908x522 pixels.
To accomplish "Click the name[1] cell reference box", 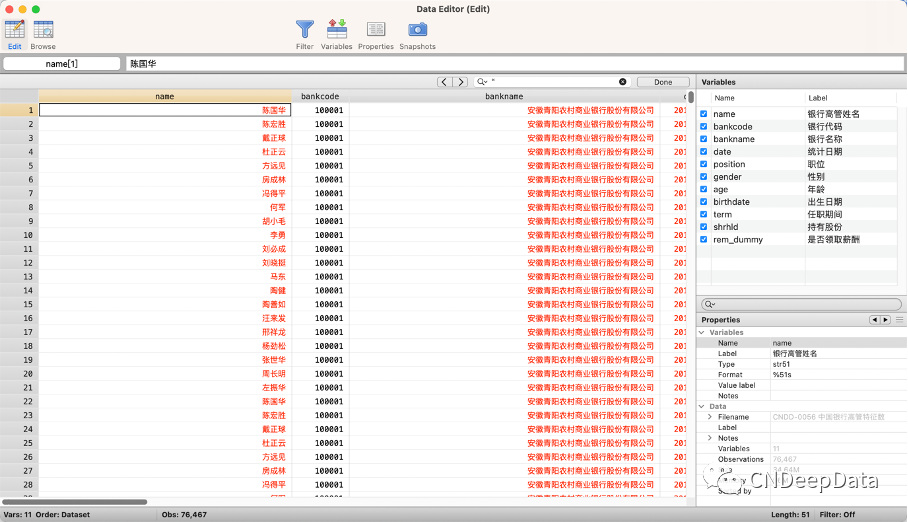I will 61,64.
